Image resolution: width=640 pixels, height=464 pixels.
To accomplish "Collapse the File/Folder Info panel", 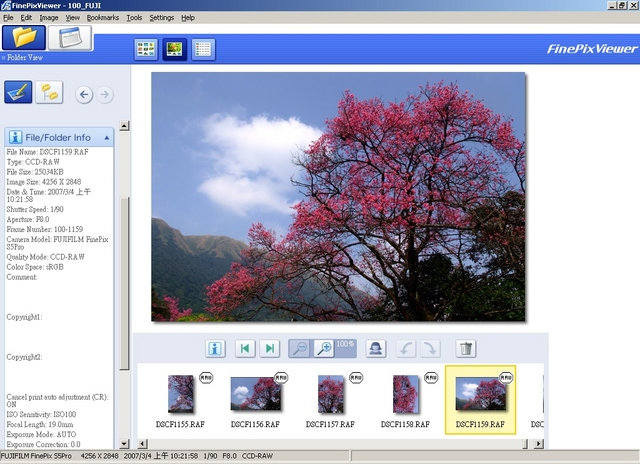I will point(107,138).
